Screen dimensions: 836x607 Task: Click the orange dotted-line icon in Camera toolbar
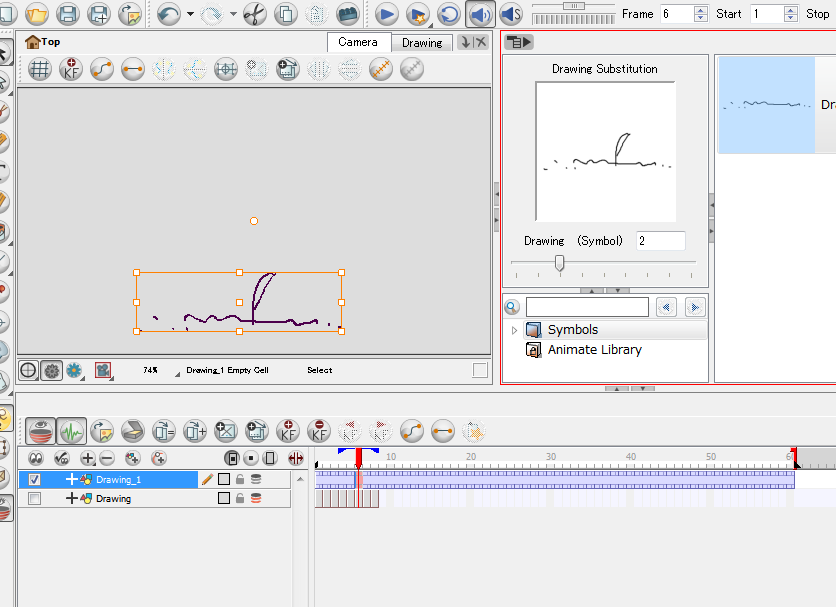[x=381, y=69]
